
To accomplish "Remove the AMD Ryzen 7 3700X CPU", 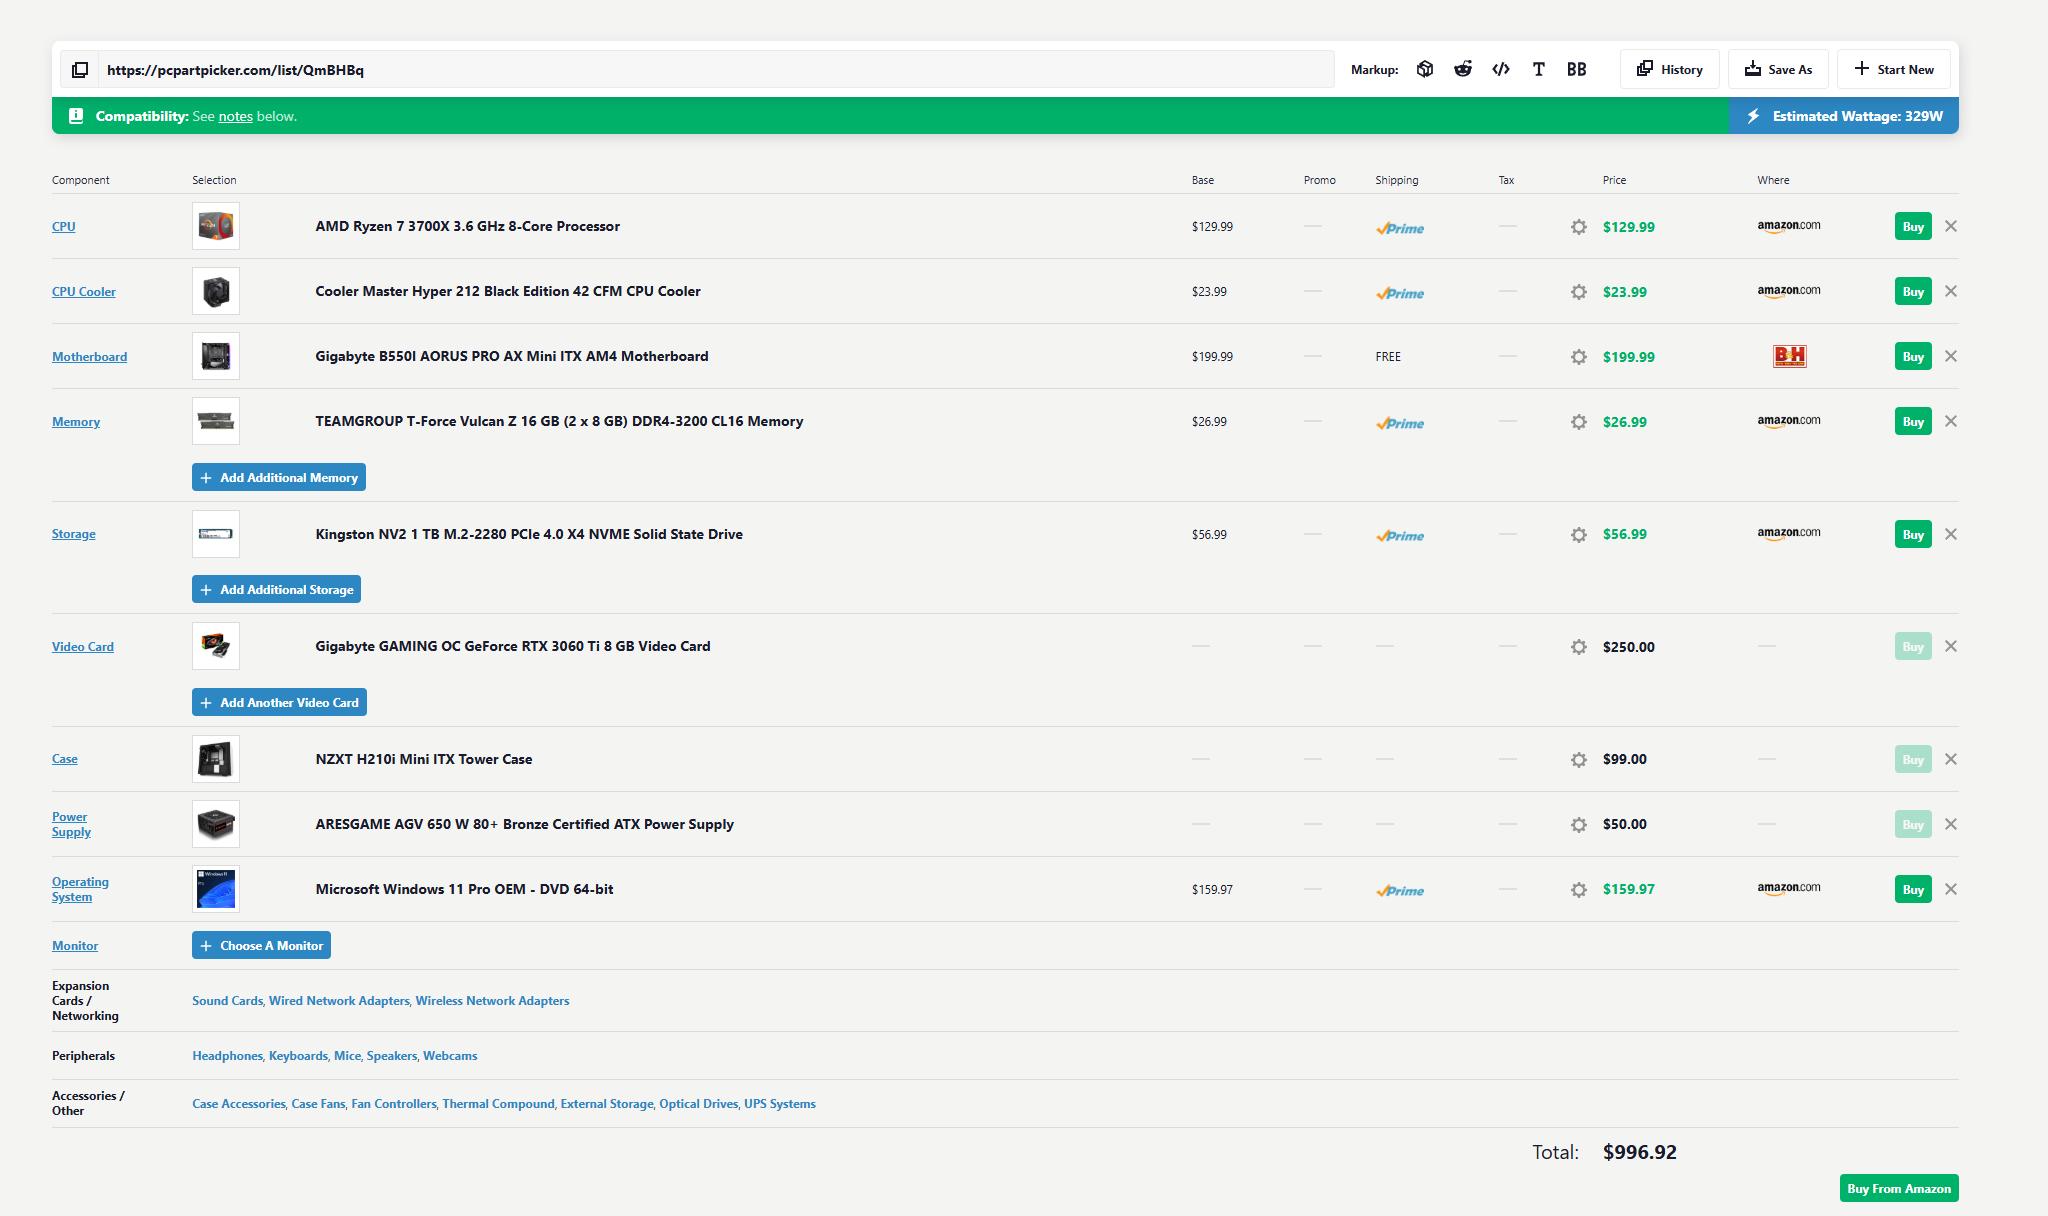I will click(x=1951, y=226).
